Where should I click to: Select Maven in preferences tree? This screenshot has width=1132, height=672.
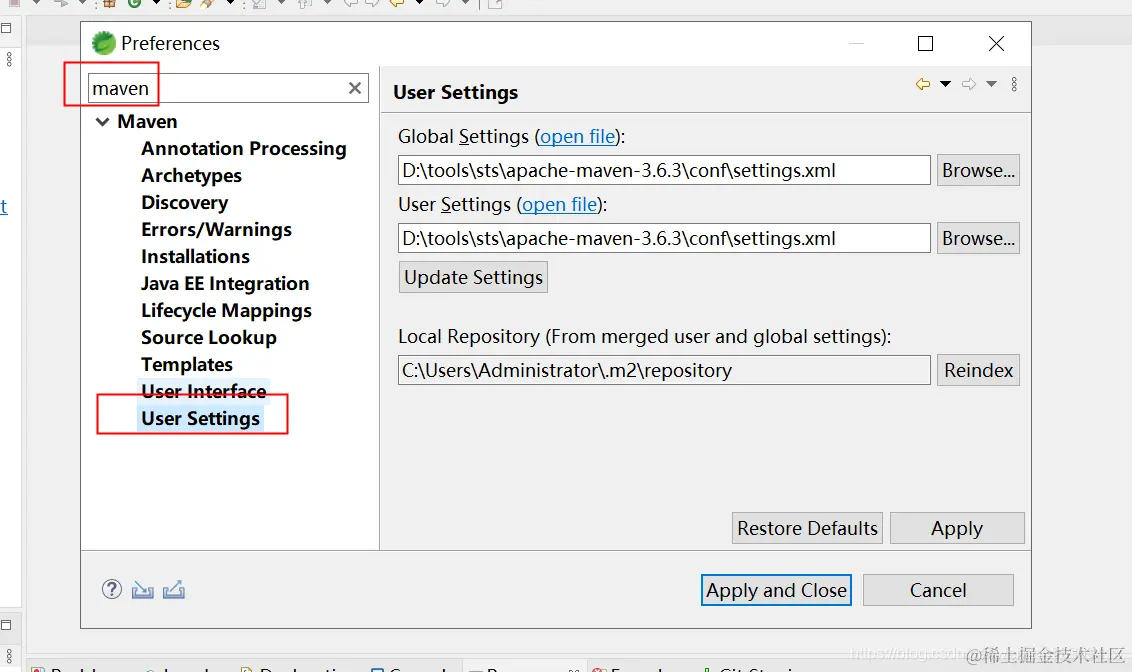pos(147,121)
